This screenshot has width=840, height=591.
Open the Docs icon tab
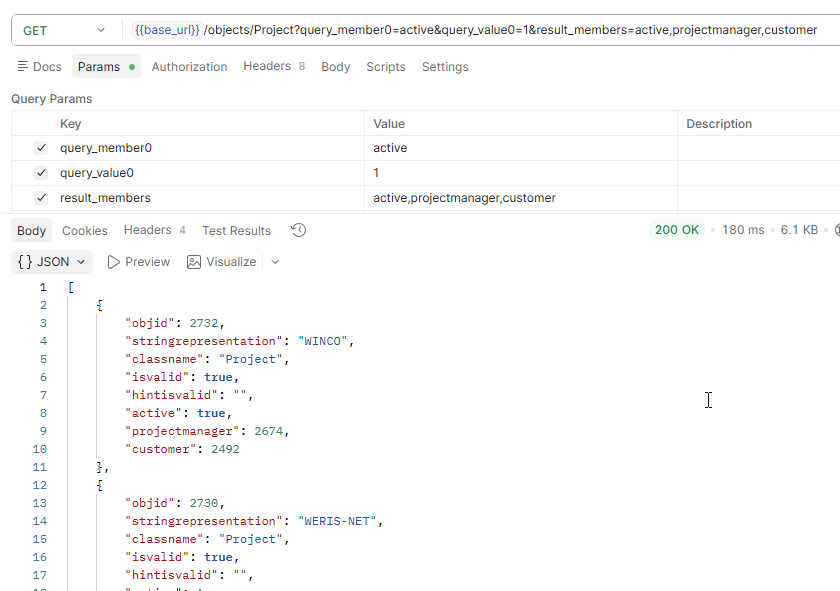(x=39, y=66)
